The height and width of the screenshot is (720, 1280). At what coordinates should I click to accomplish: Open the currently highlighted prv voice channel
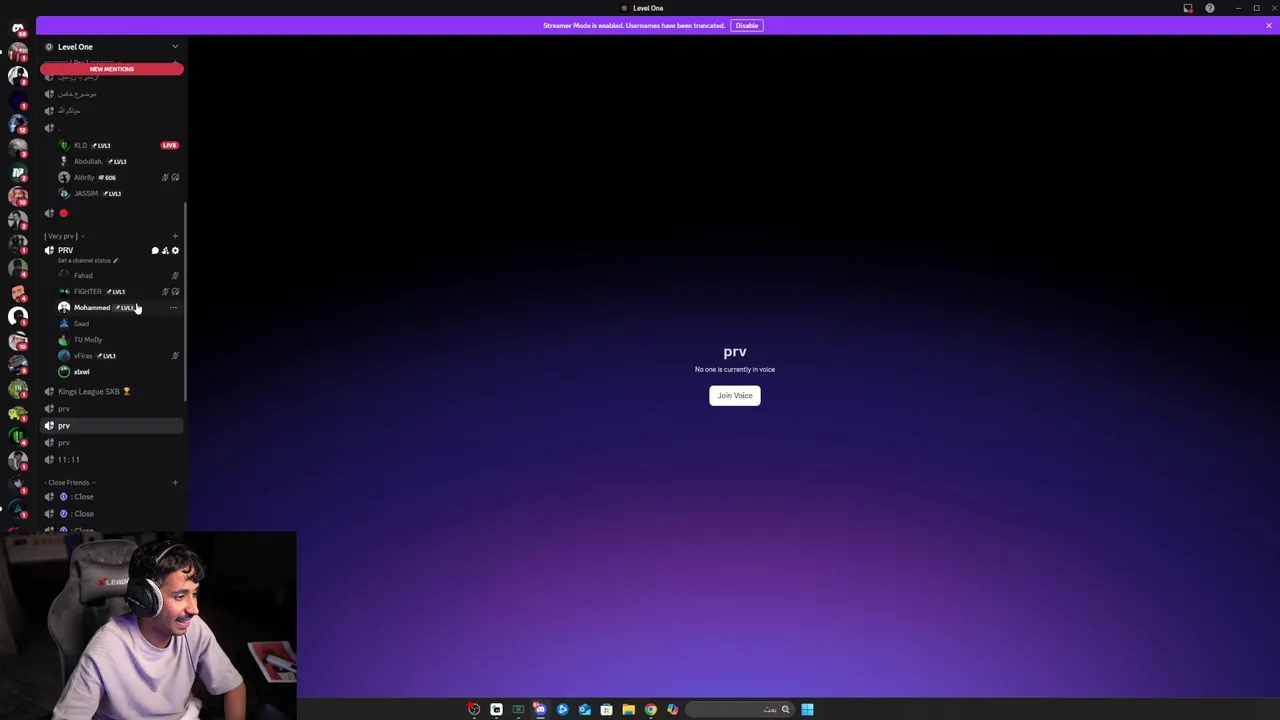coord(112,425)
